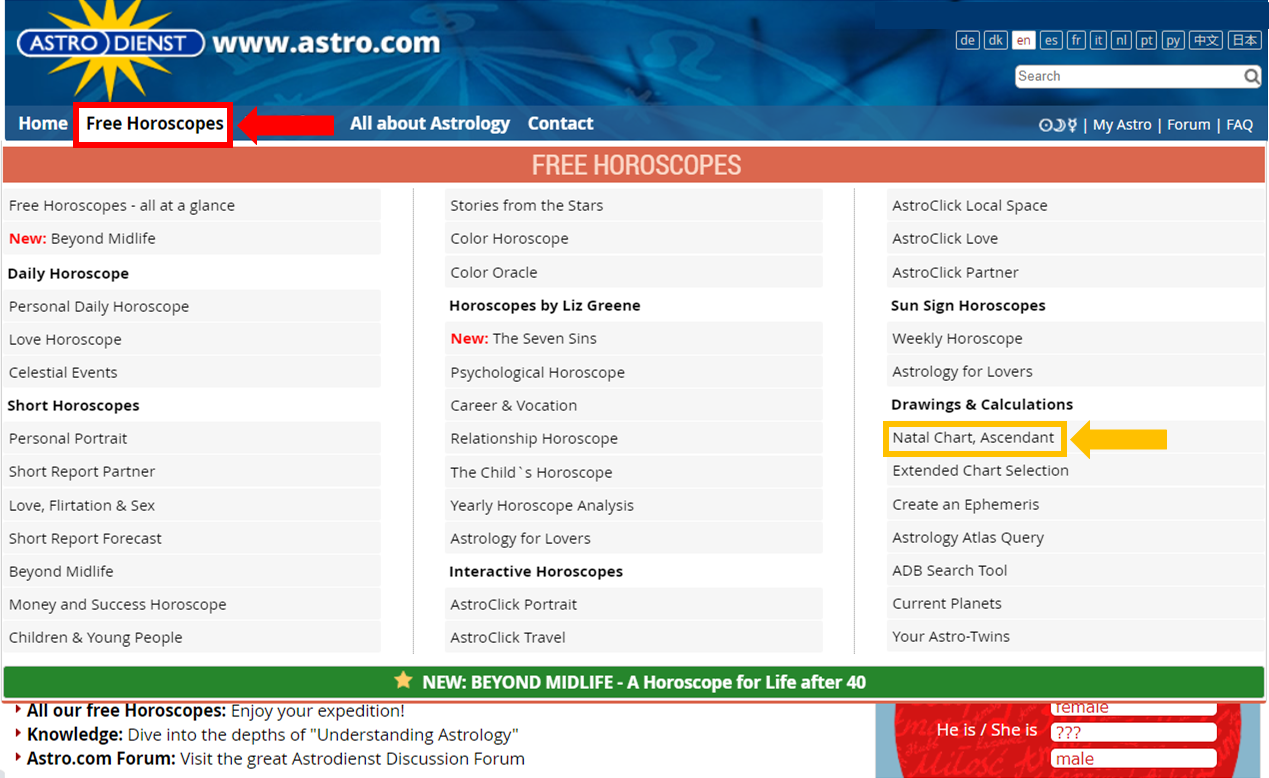Switch language to Chinese (中文)
Image resolution: width=1269 pixels, height=778 pixels.
(1207, 40)
